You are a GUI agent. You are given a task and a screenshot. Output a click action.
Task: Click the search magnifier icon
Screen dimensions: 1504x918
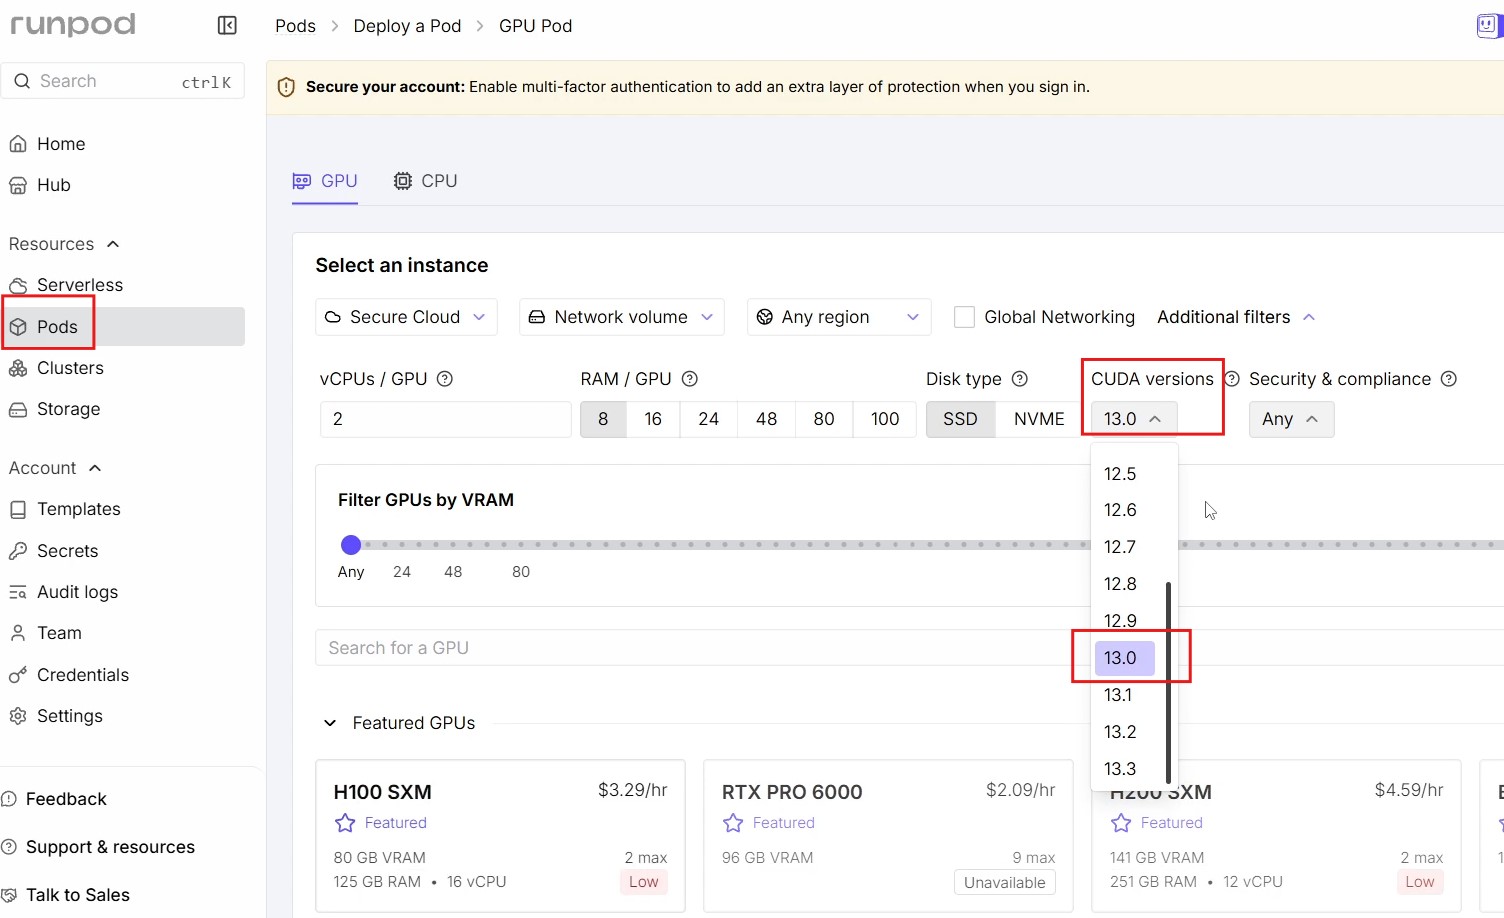click(22, 81)
